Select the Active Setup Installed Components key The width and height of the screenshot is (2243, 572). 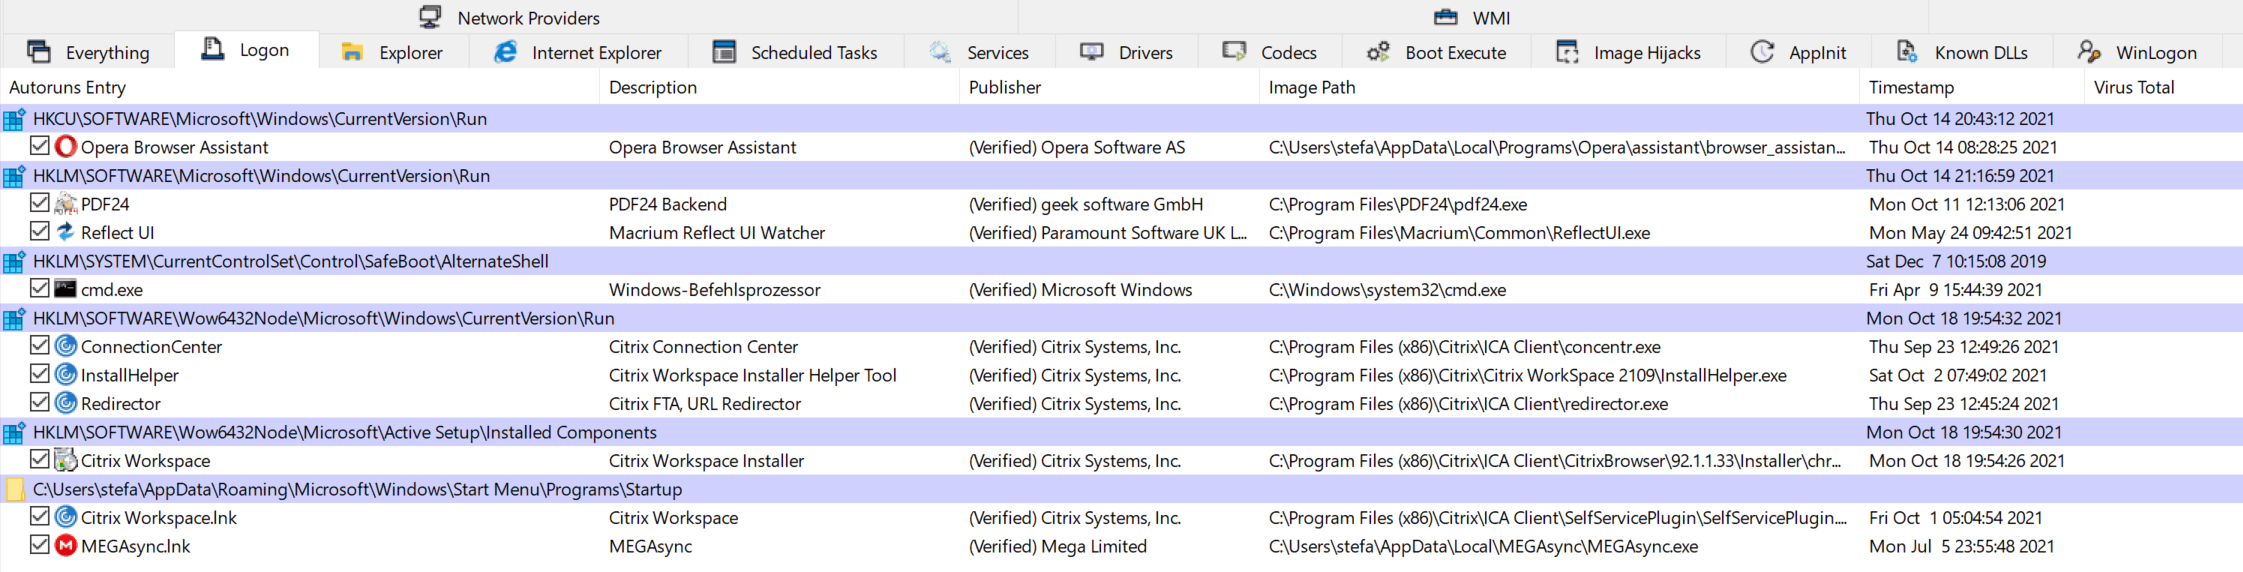pos(344,432)
